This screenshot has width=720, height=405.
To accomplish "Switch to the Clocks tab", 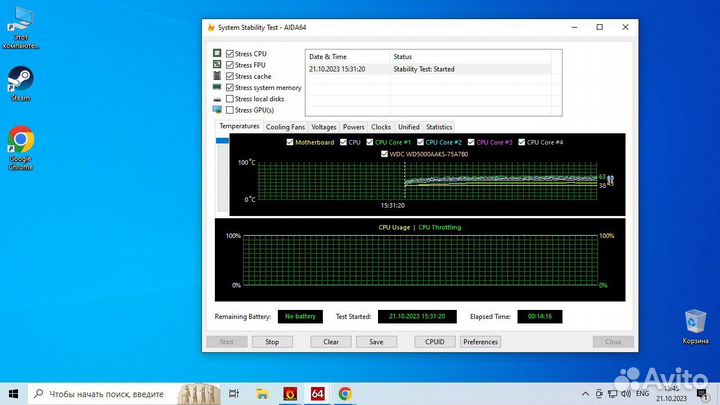I will (381, 127).
